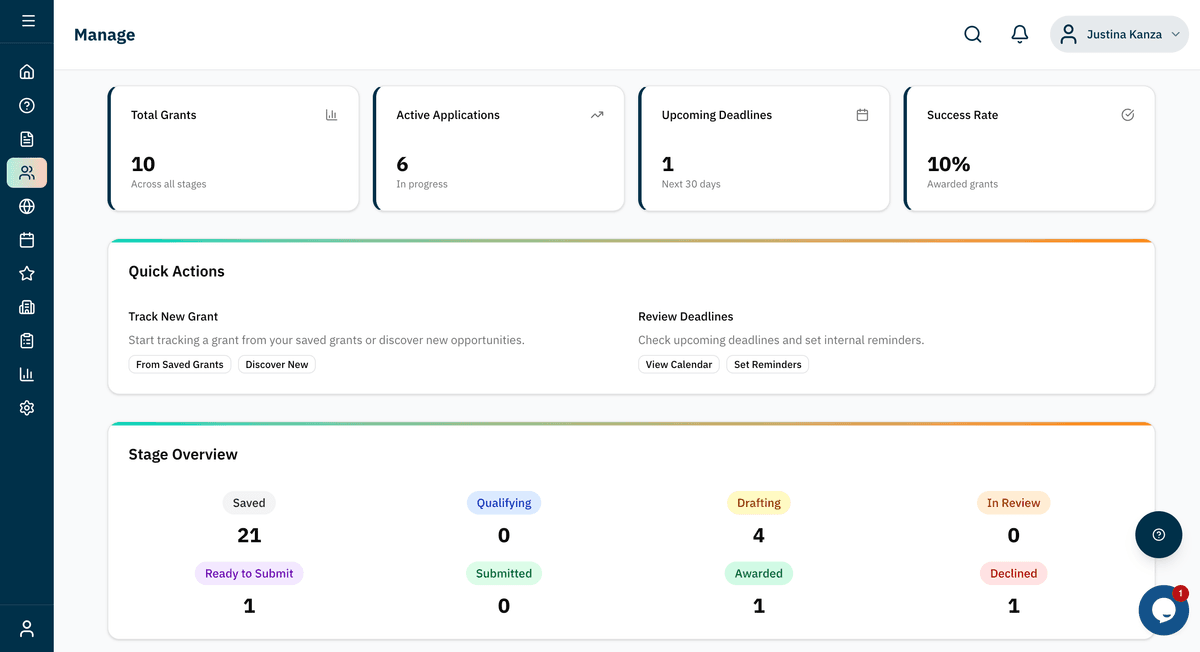1200x652 pixels.
Task: Click the From Saved Grants button
Action: [180, 364]
